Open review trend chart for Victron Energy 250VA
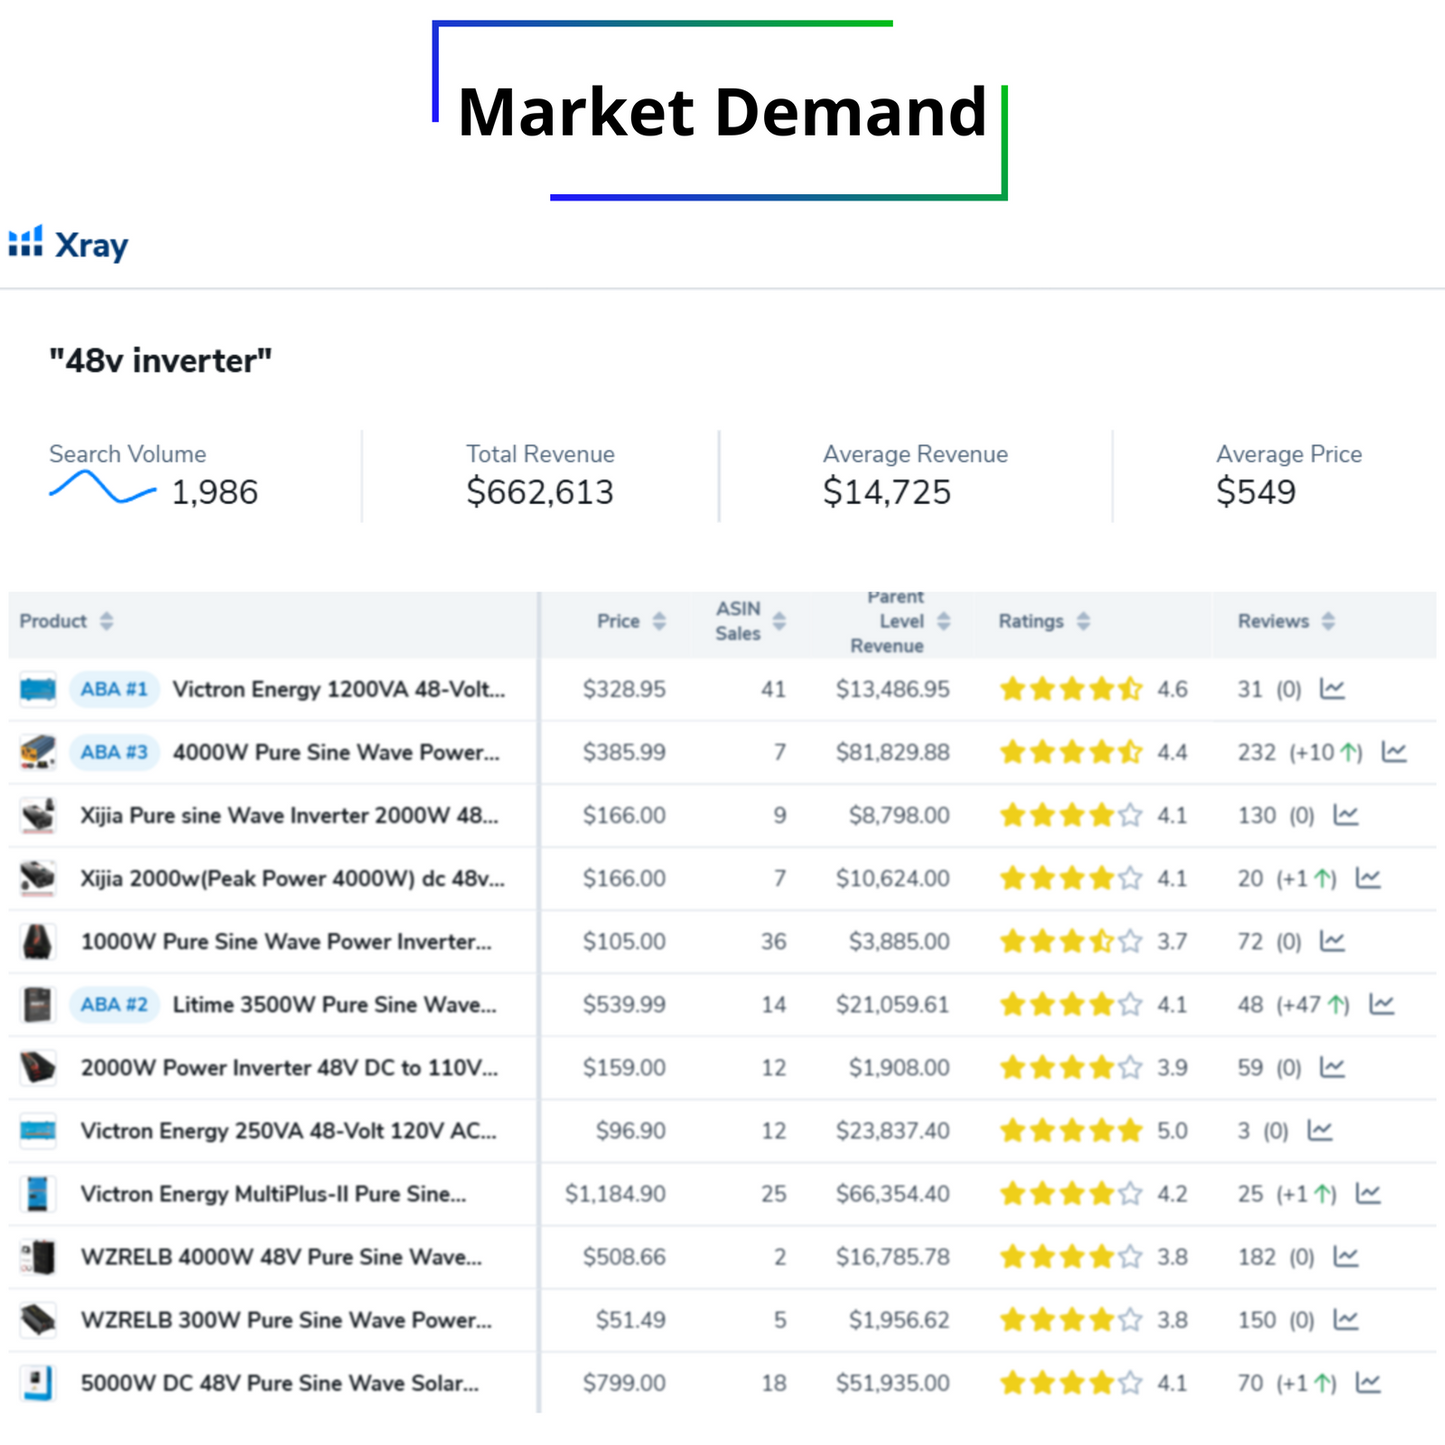Viewport: 1445px width, 1445px height. point(1320,1130)
